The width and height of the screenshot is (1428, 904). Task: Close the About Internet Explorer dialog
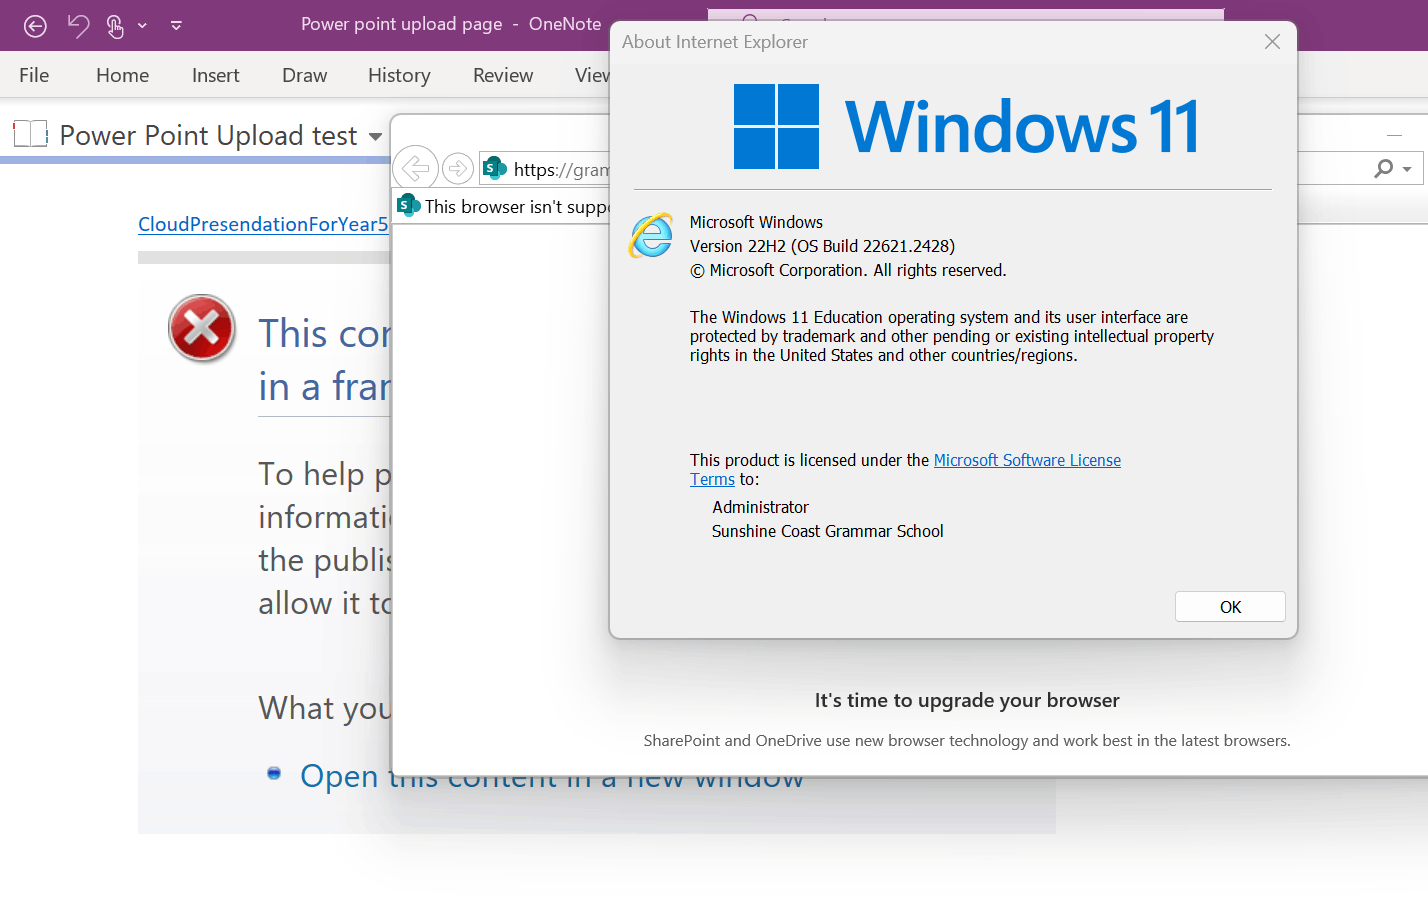(x=1272, y=42)
